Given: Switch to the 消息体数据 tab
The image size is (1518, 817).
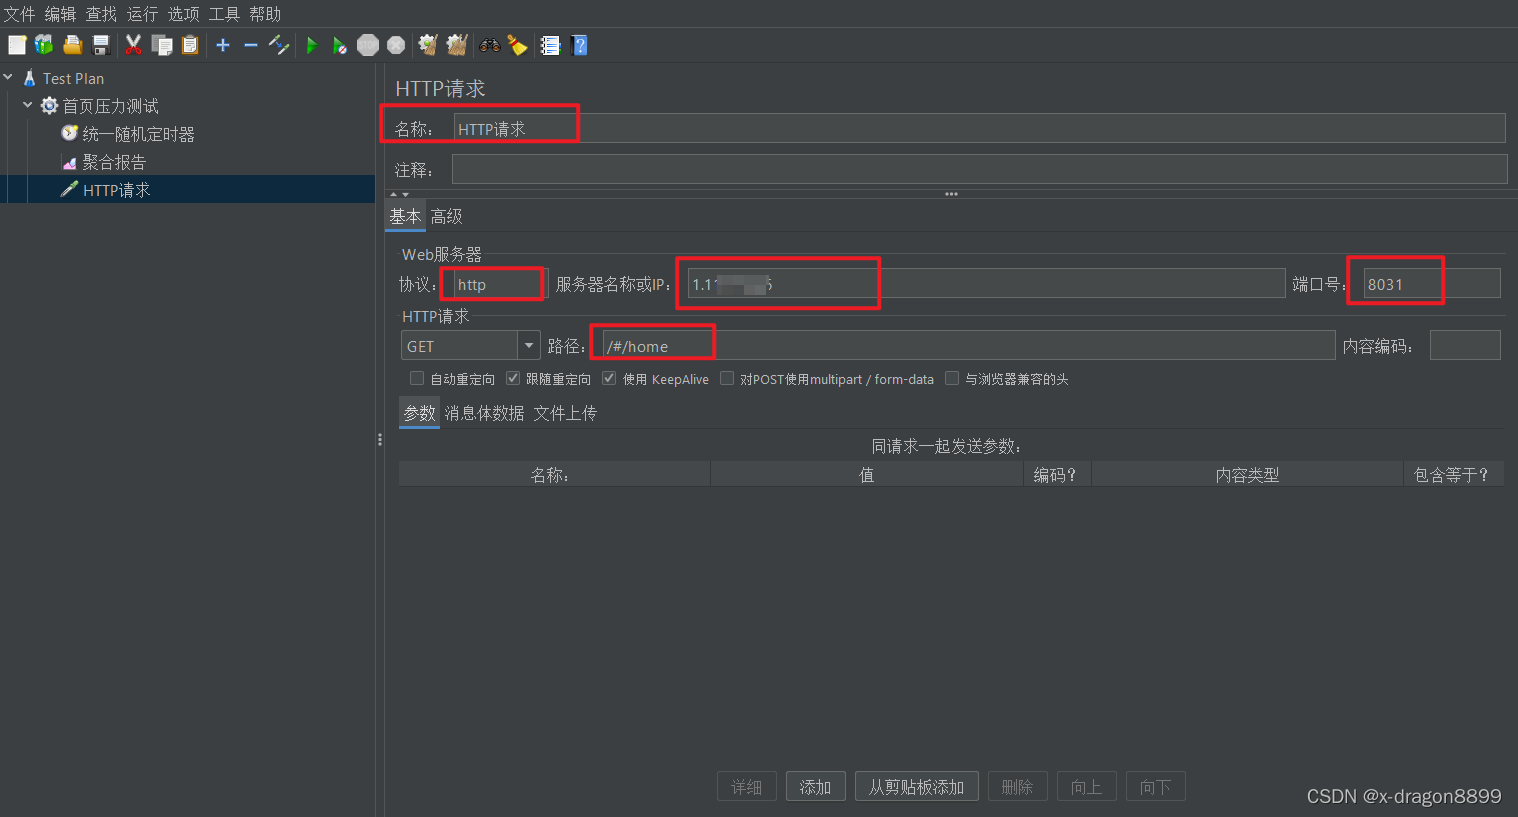Looking at the screenshot, I should (x=484, y=413).
